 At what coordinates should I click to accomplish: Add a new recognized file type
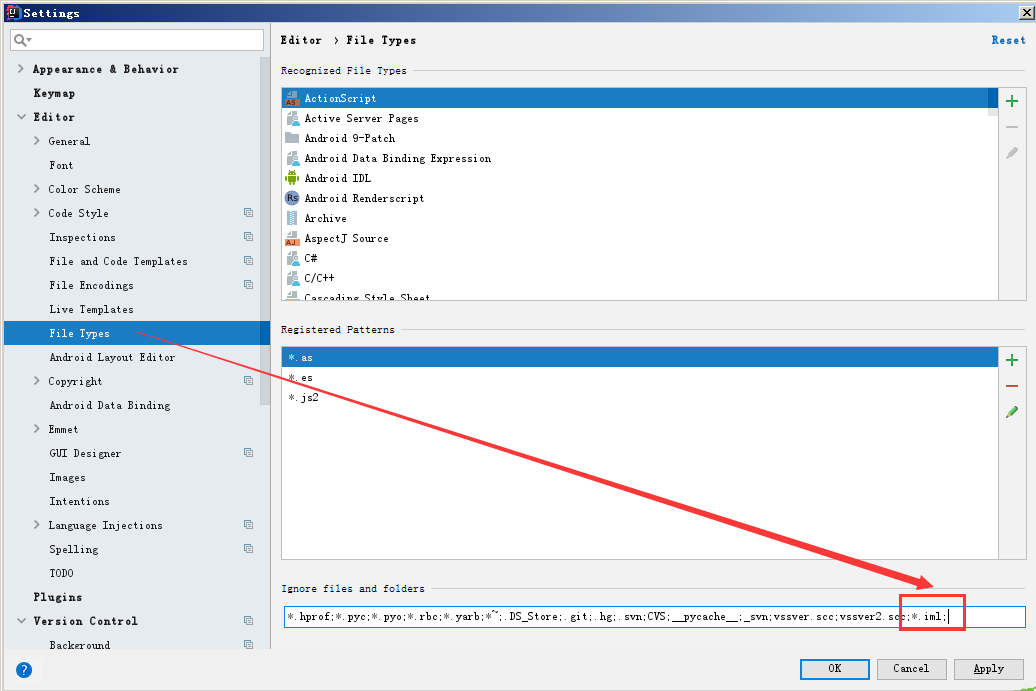pos(1012,101)
